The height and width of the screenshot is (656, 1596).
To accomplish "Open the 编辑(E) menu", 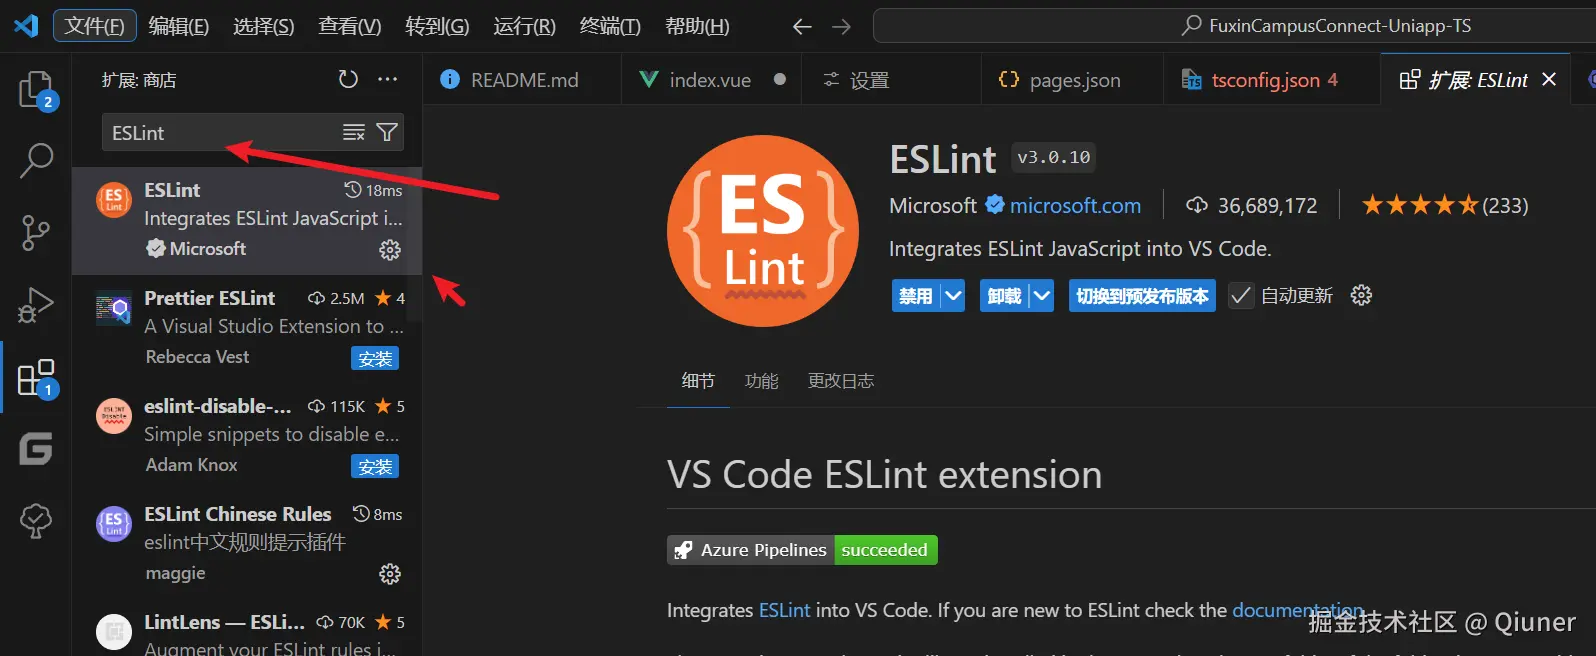I will (179, 26).
